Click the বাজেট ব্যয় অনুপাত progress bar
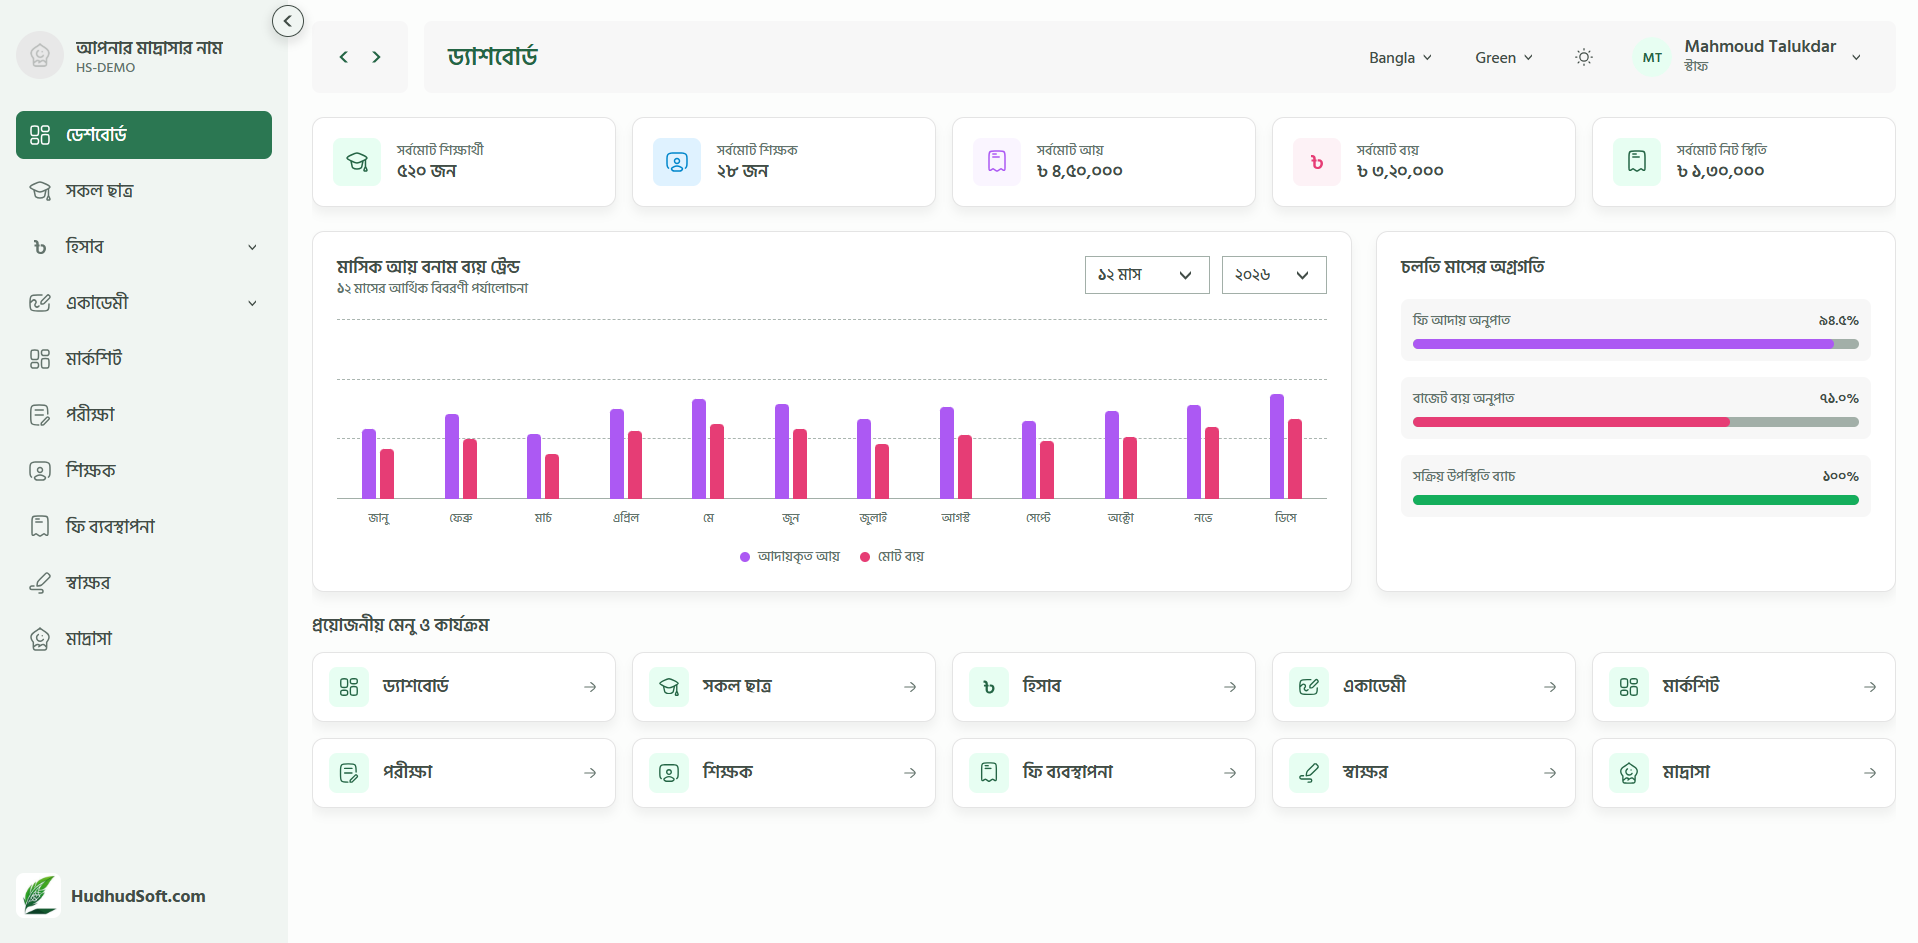The height and width of the screenshot is (943, 1918). tap(1636, 422)
